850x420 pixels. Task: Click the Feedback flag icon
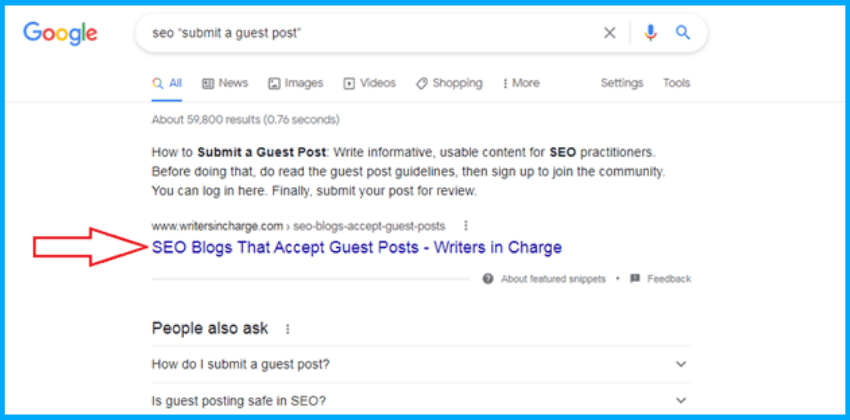pyautogui.click(x=635, y=279)
